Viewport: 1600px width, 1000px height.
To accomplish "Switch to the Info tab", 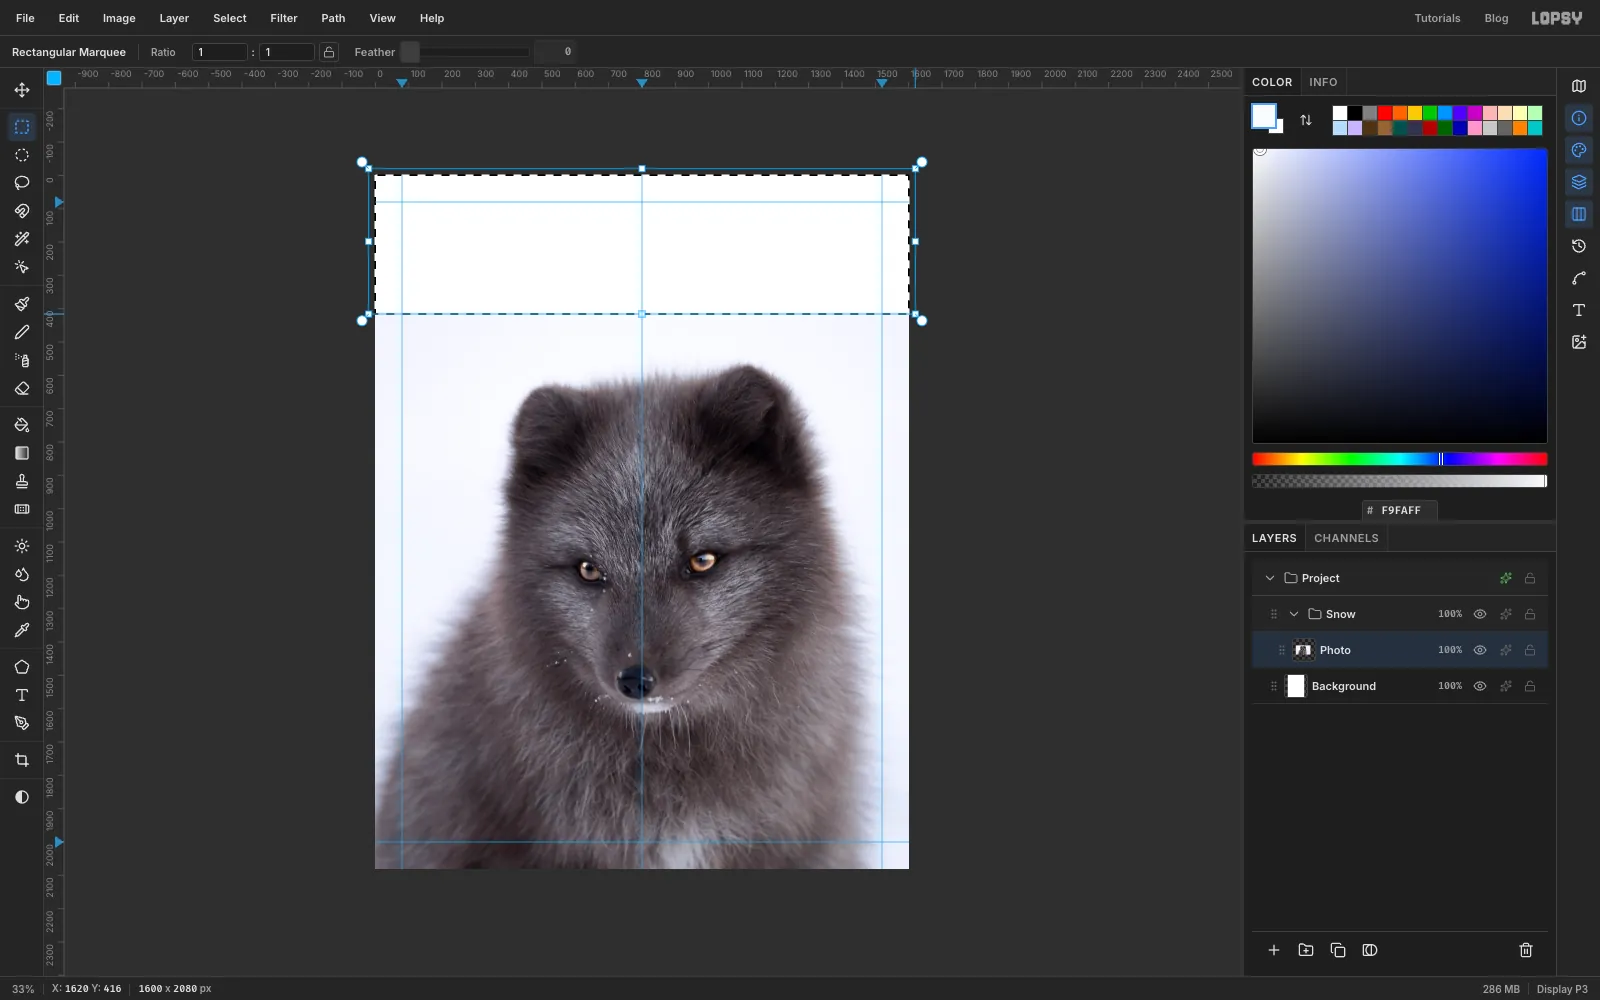I will point(1323,82).
